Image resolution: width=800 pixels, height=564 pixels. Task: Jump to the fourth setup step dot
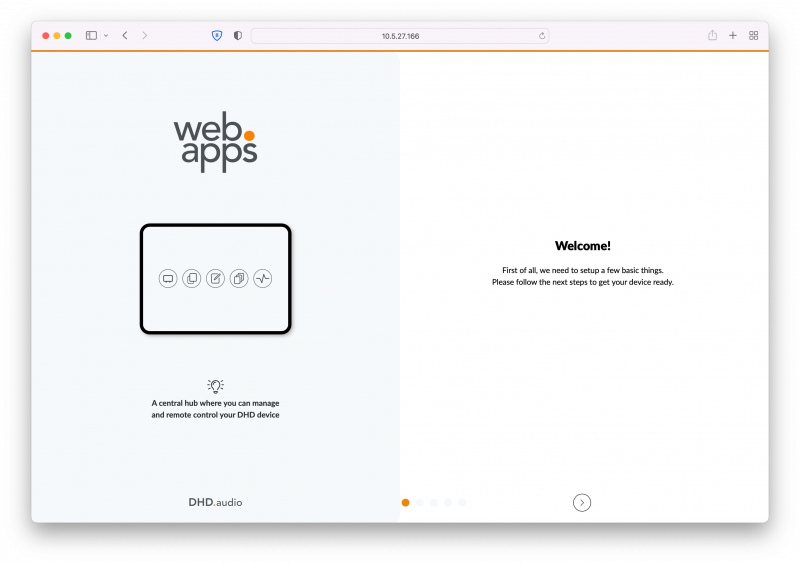pos(448,502)
